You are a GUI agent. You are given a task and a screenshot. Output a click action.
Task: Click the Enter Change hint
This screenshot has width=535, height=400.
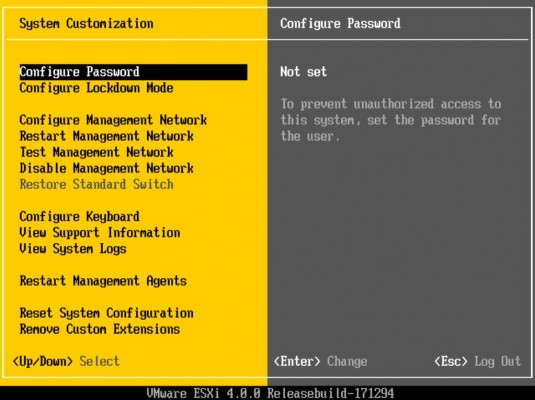click(320, 361)
